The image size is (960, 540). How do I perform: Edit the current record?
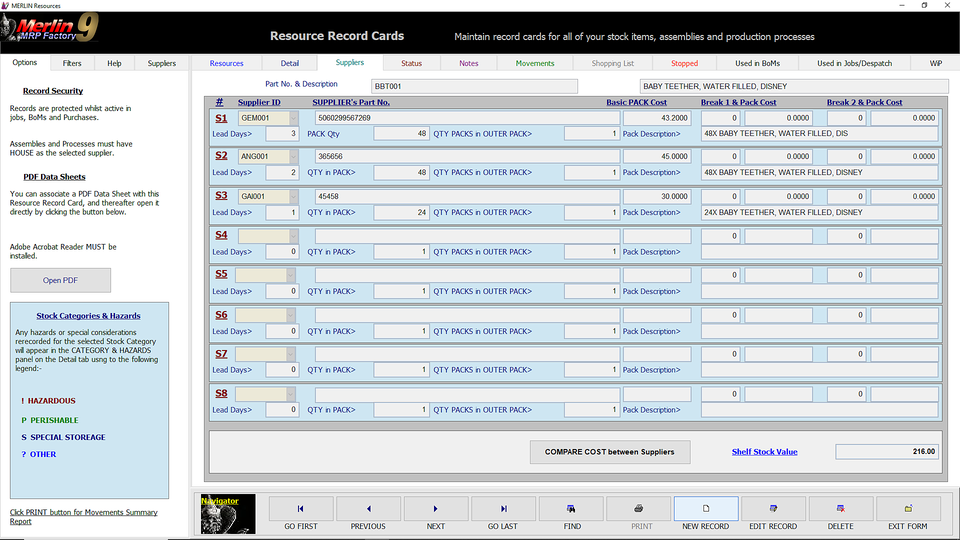773,514
